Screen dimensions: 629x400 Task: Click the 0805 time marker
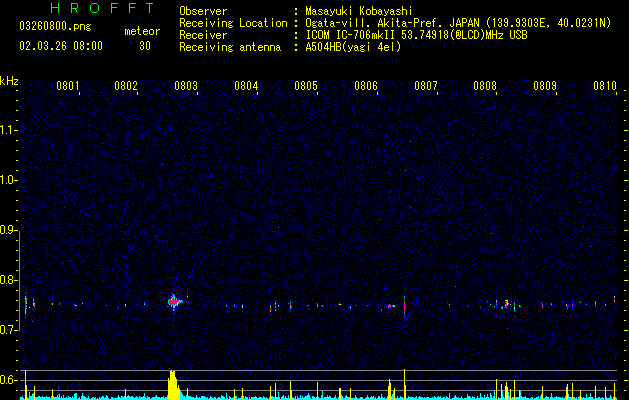[306, 86]
